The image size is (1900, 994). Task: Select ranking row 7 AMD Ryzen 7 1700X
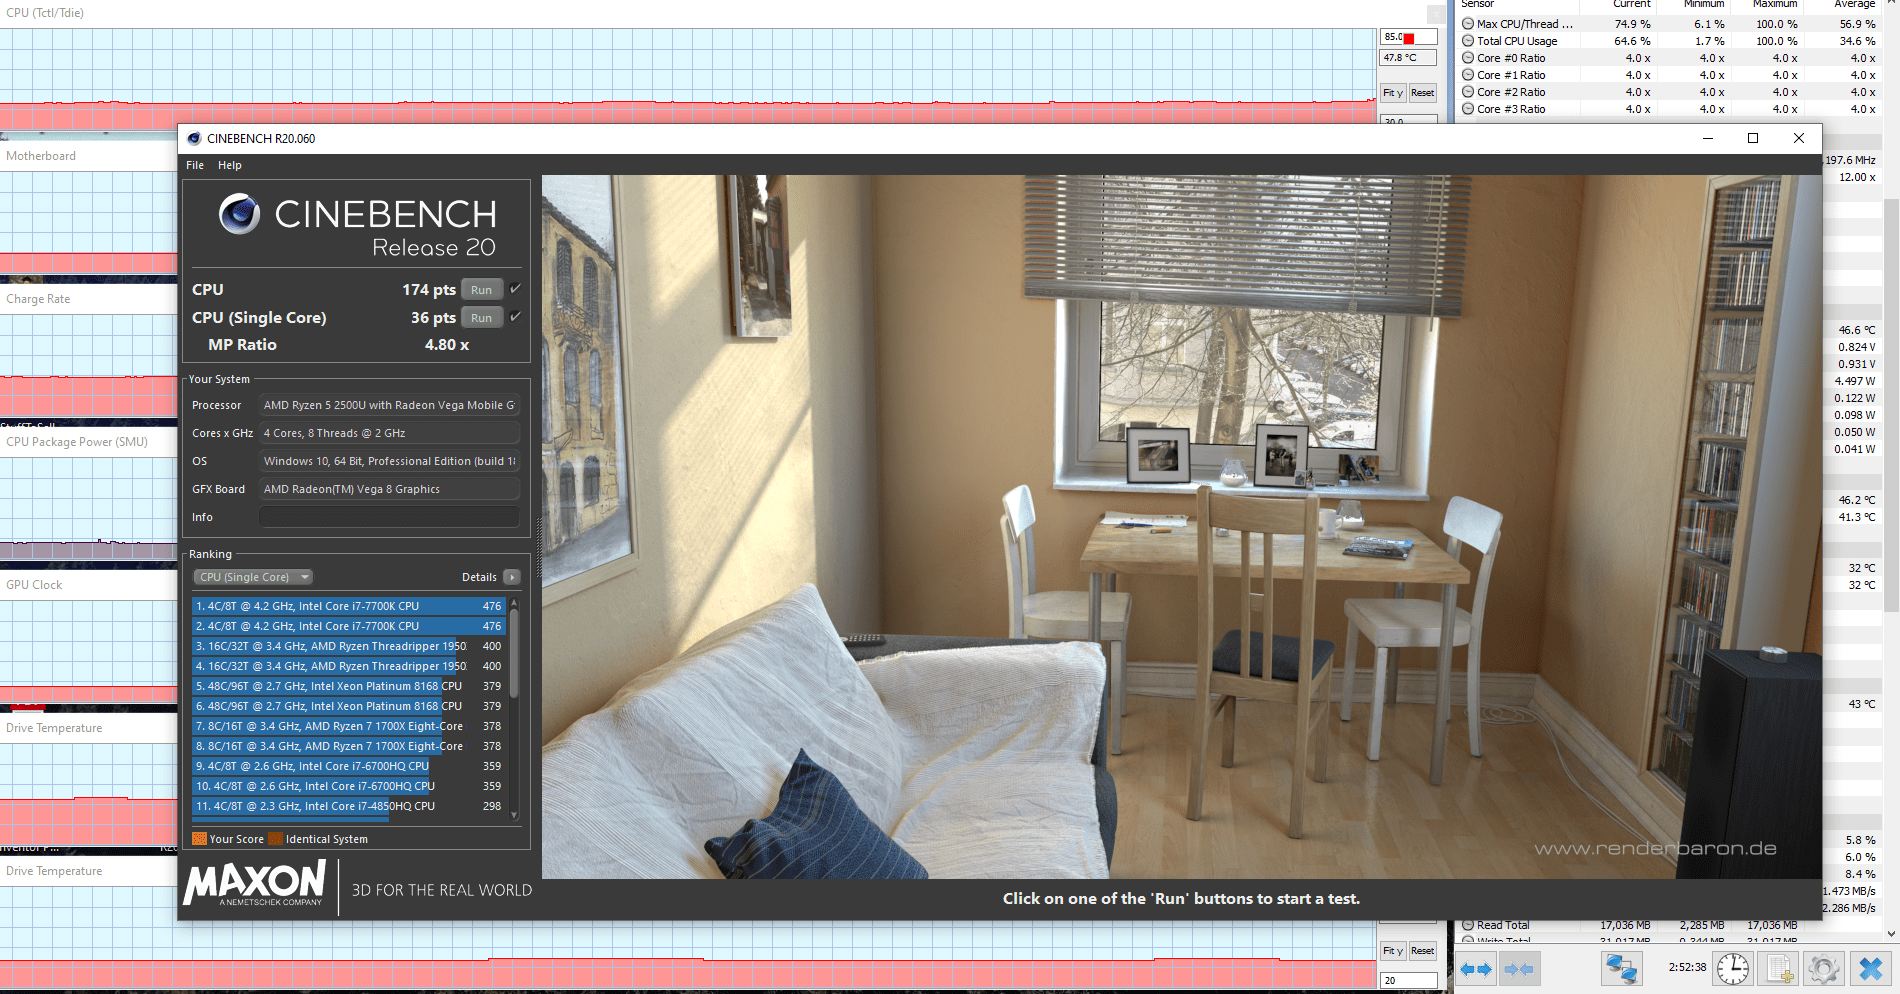[x=349, y=726]
